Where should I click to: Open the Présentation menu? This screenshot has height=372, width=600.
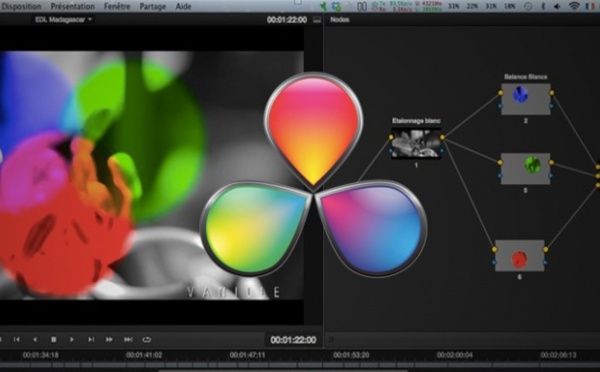tap(73, 7)
